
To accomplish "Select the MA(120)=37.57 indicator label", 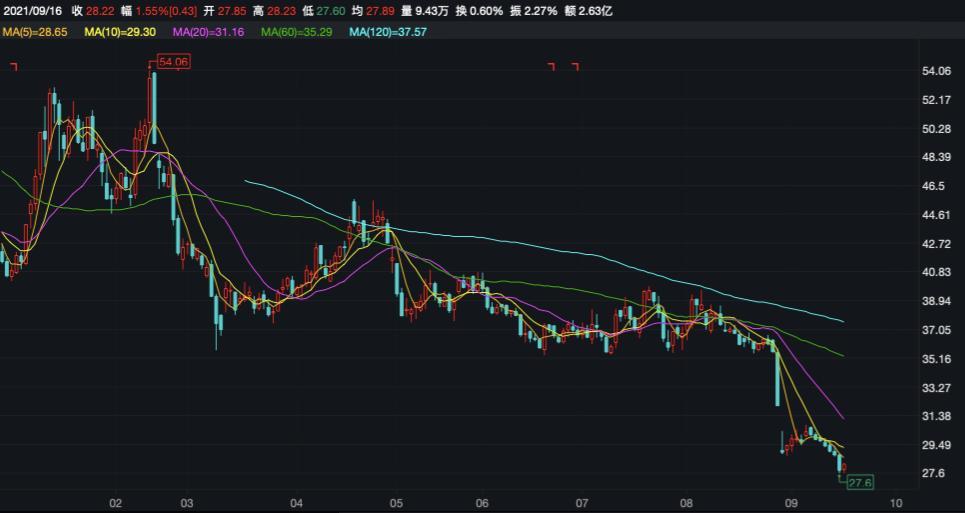I will 388,31.
